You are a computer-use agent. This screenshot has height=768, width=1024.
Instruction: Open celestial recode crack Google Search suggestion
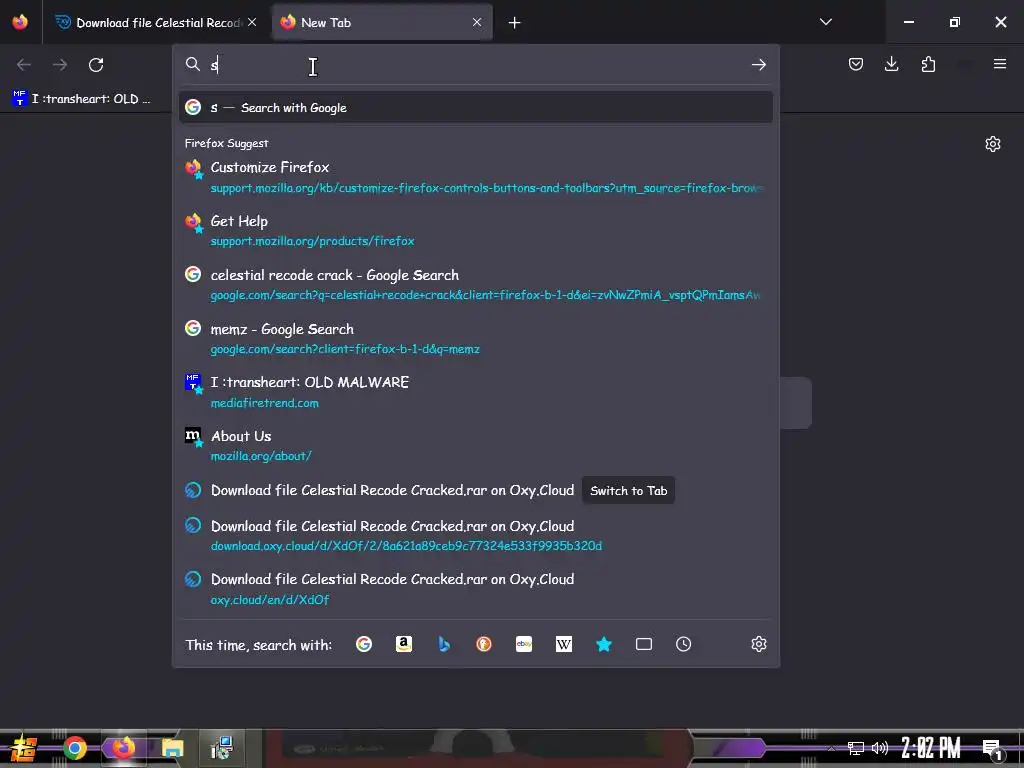tap(475, 285)
